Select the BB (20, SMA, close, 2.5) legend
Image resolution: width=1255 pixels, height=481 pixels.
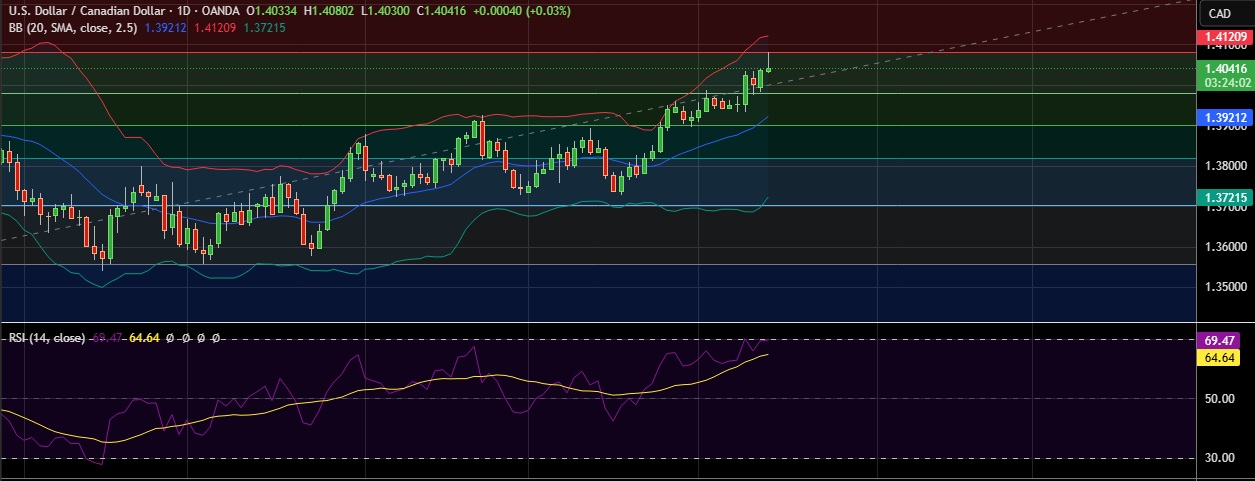click(71, 27)
